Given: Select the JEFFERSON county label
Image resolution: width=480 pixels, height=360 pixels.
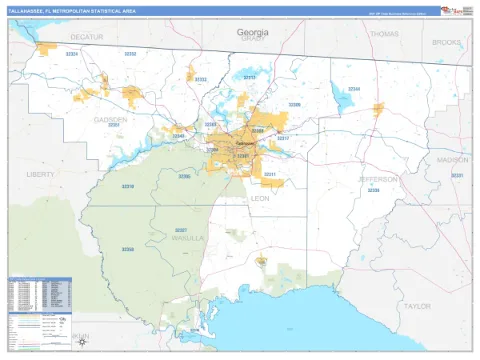Looking at the screenshot, I should (378, 179).
